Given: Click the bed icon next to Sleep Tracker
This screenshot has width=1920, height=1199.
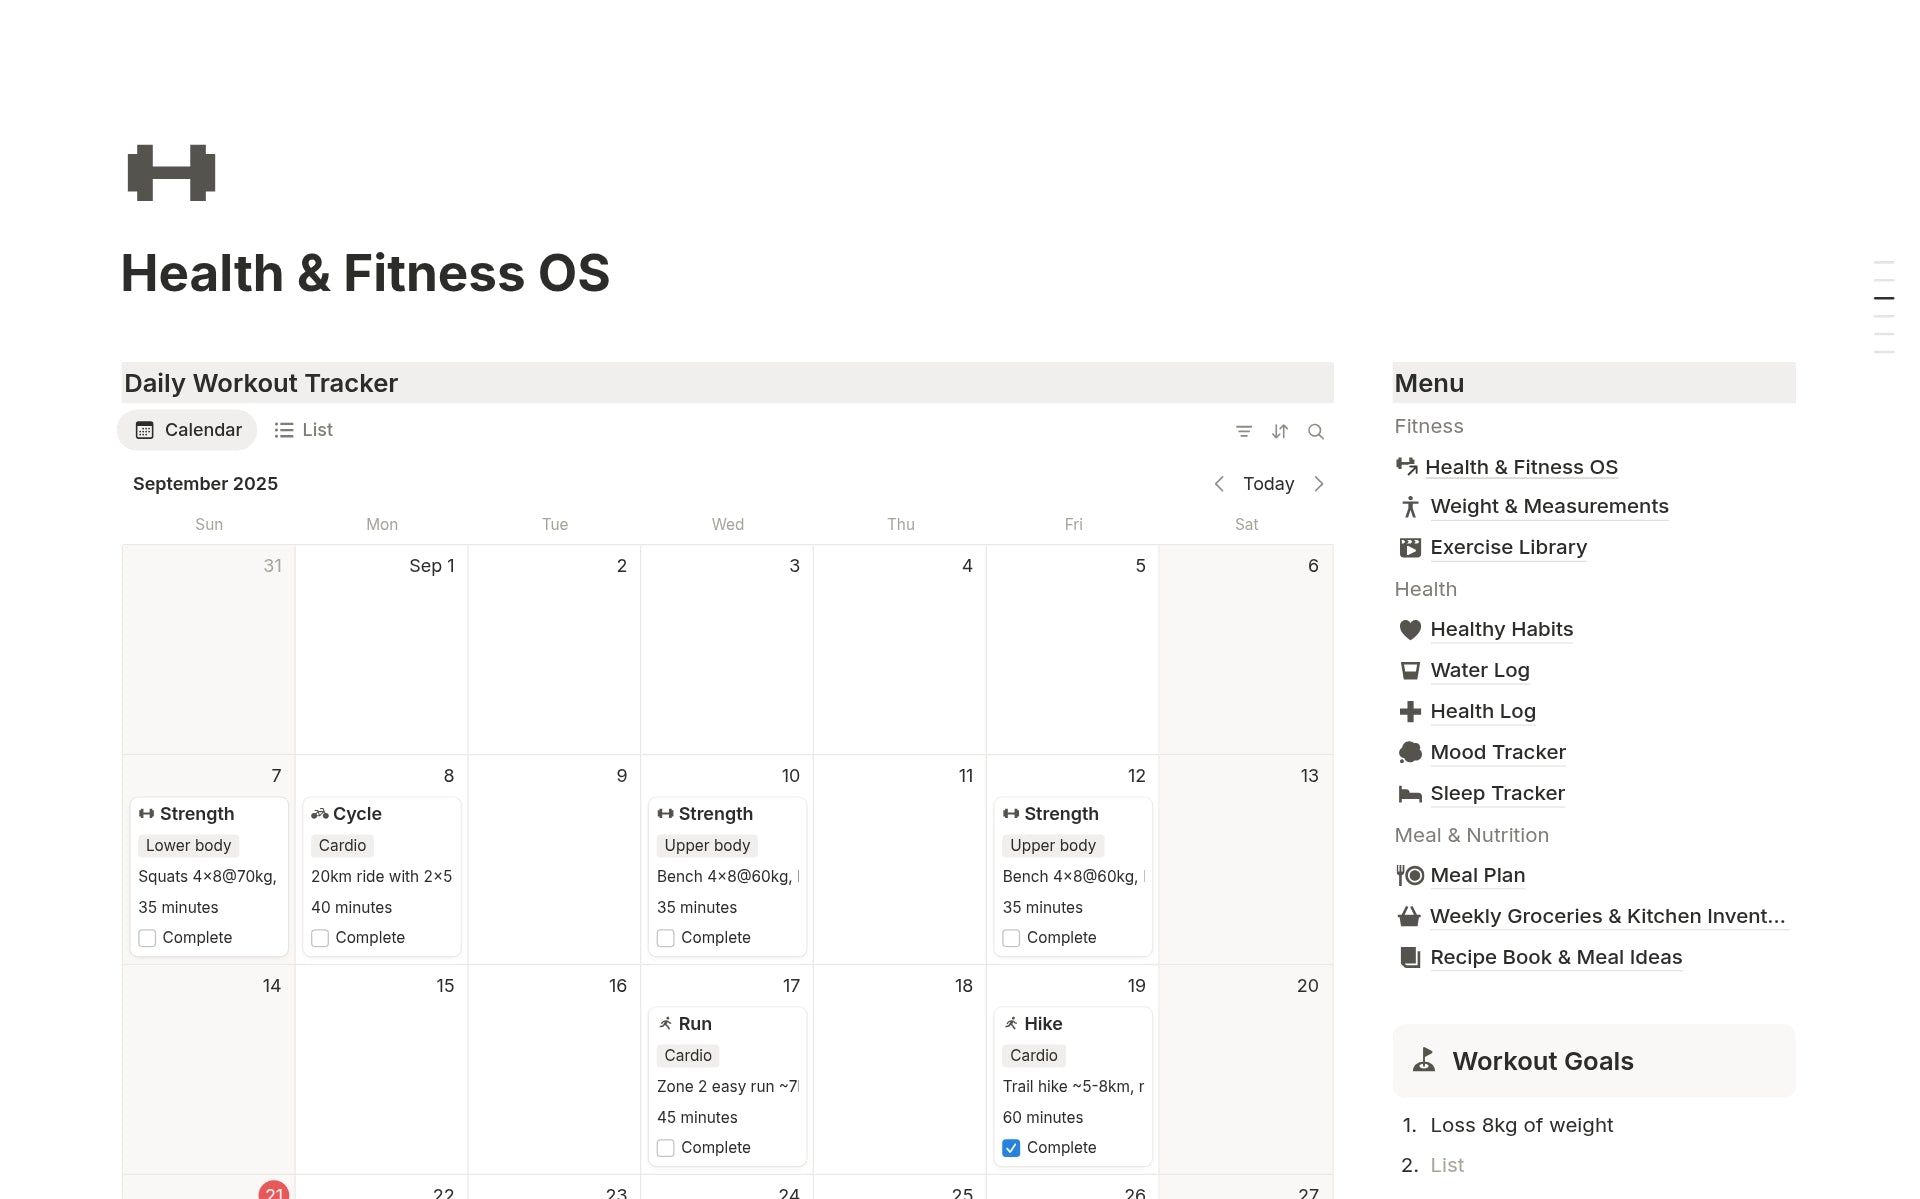Looking at the screenshot, I should click(x=1410, y=793).
